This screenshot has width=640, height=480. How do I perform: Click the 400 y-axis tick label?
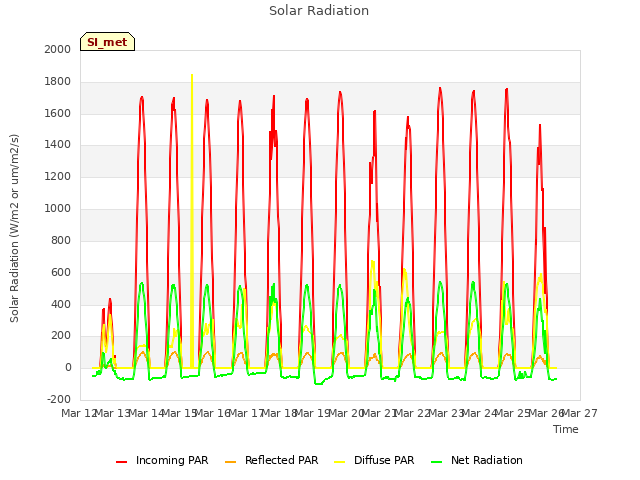[61, 304]
